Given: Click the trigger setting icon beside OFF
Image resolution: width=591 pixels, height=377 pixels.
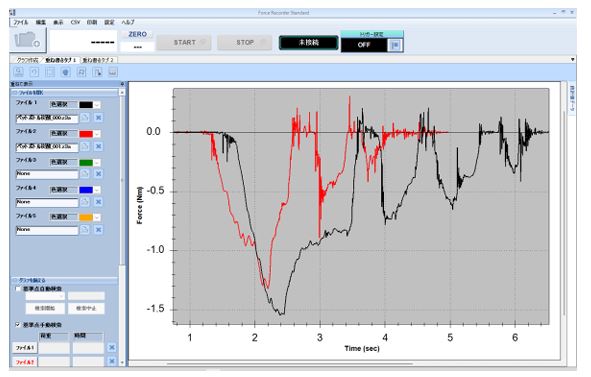Looking at the screenshot, I should click(x=395, y=45).
